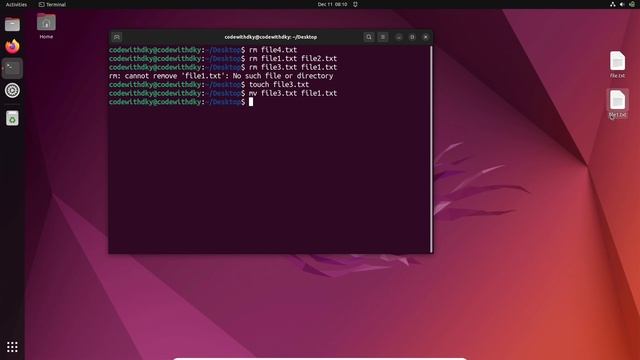Minimize the terminal window
The image size is (640, 360).
click(398, 37)
